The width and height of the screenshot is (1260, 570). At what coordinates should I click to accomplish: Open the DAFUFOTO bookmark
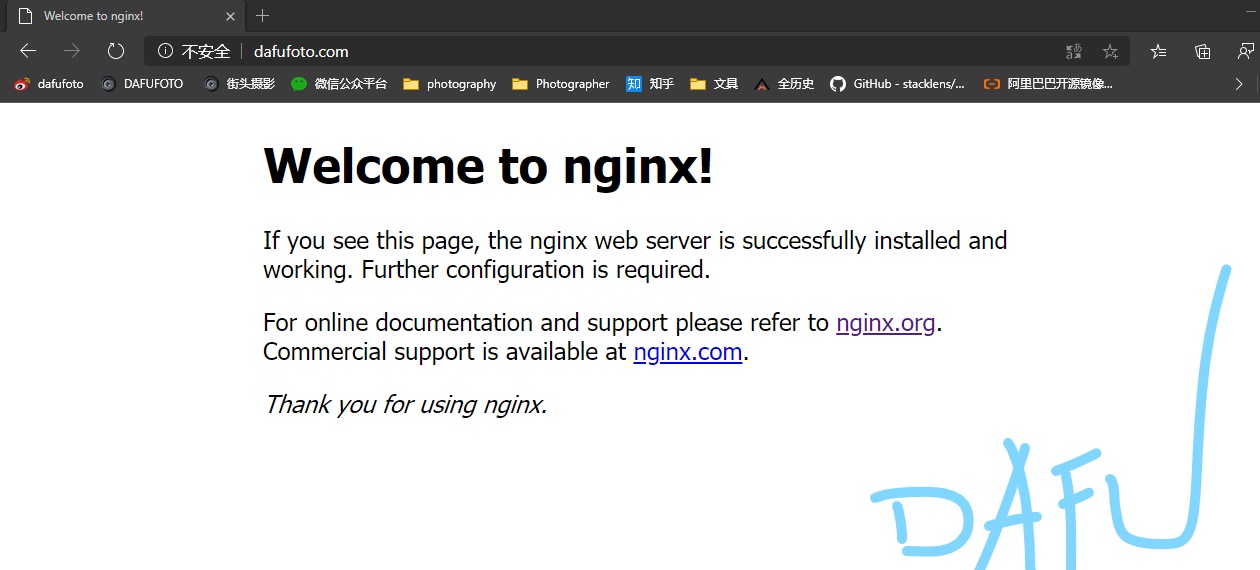(142, 84)
